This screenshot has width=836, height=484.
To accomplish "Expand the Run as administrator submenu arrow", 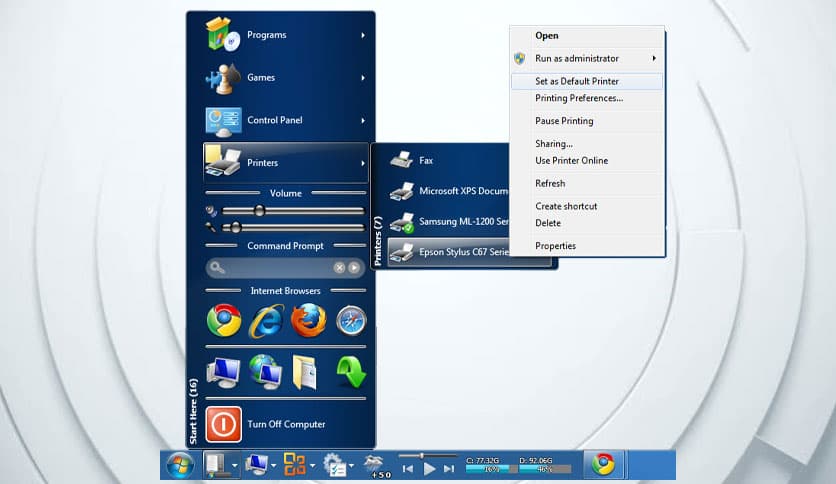I will tap(654, 58).
